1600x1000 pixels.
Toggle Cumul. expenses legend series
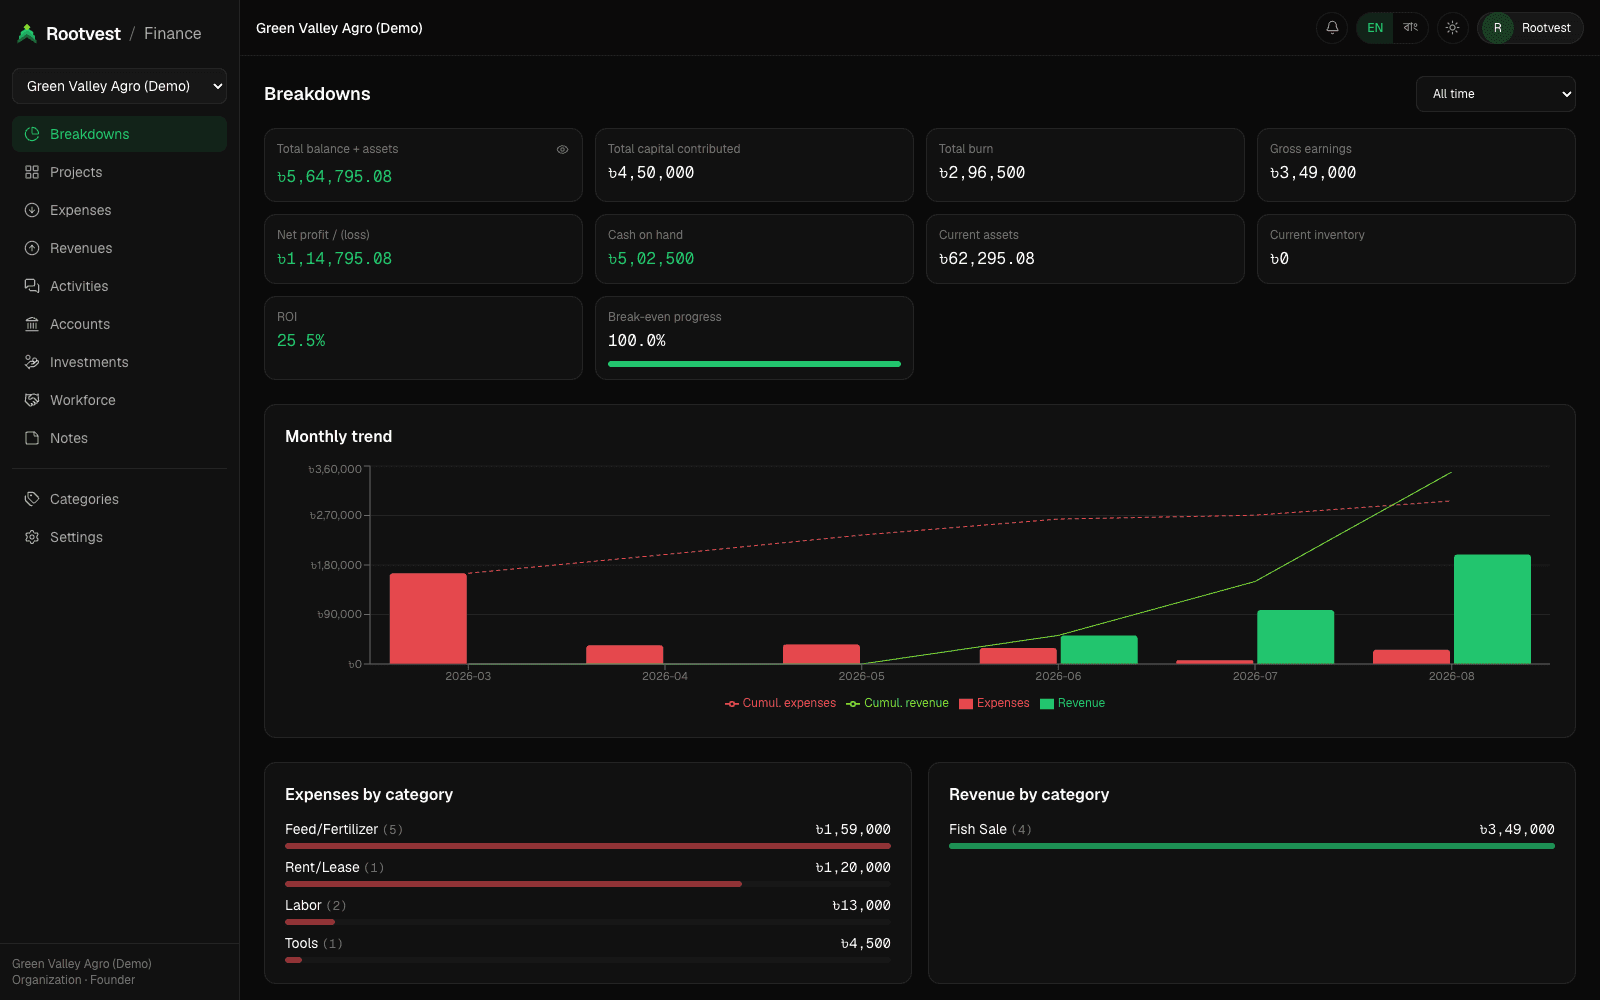tap(780, 703)
